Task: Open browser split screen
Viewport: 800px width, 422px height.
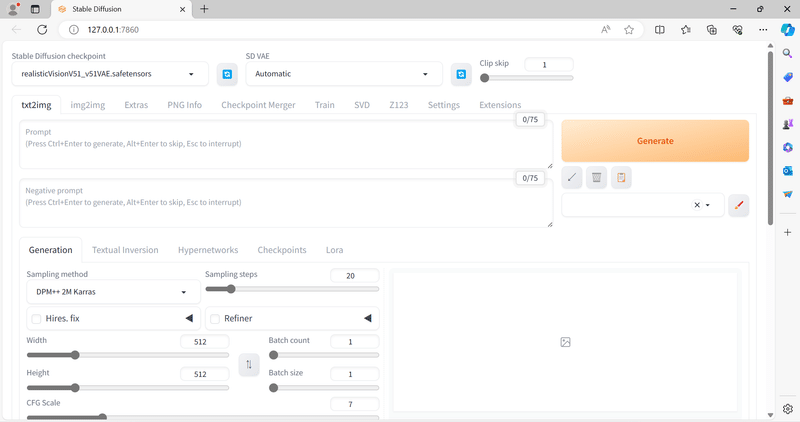Action: pyautogui.click(x=660, y=30)
